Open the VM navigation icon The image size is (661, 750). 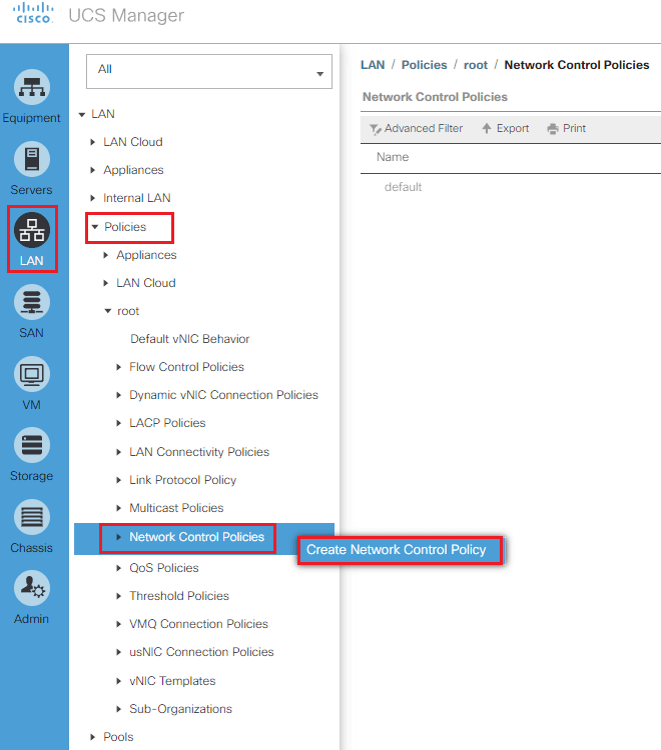pyautogui.click(x=32, y=374)
